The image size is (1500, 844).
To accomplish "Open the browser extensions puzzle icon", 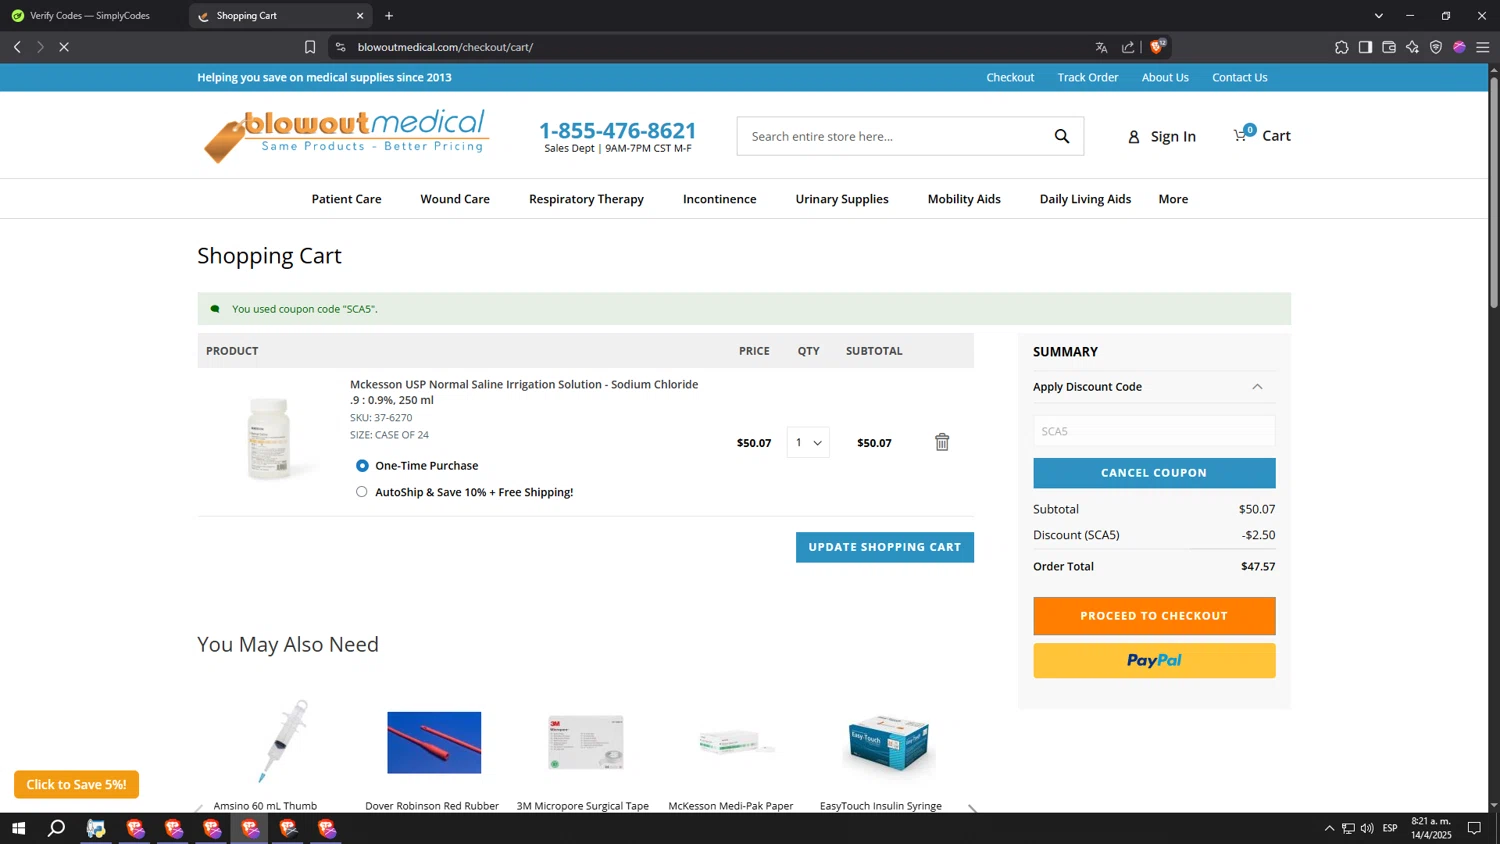I will click(1342, 47).
